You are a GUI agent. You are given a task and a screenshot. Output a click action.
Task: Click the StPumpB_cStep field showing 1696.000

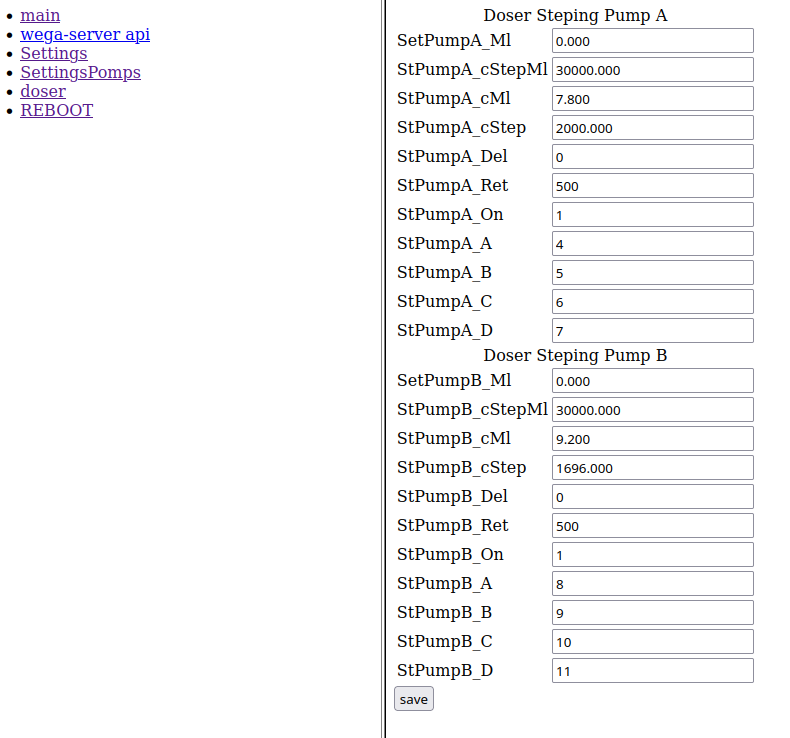pyautogui.click(x=652, y=468)
